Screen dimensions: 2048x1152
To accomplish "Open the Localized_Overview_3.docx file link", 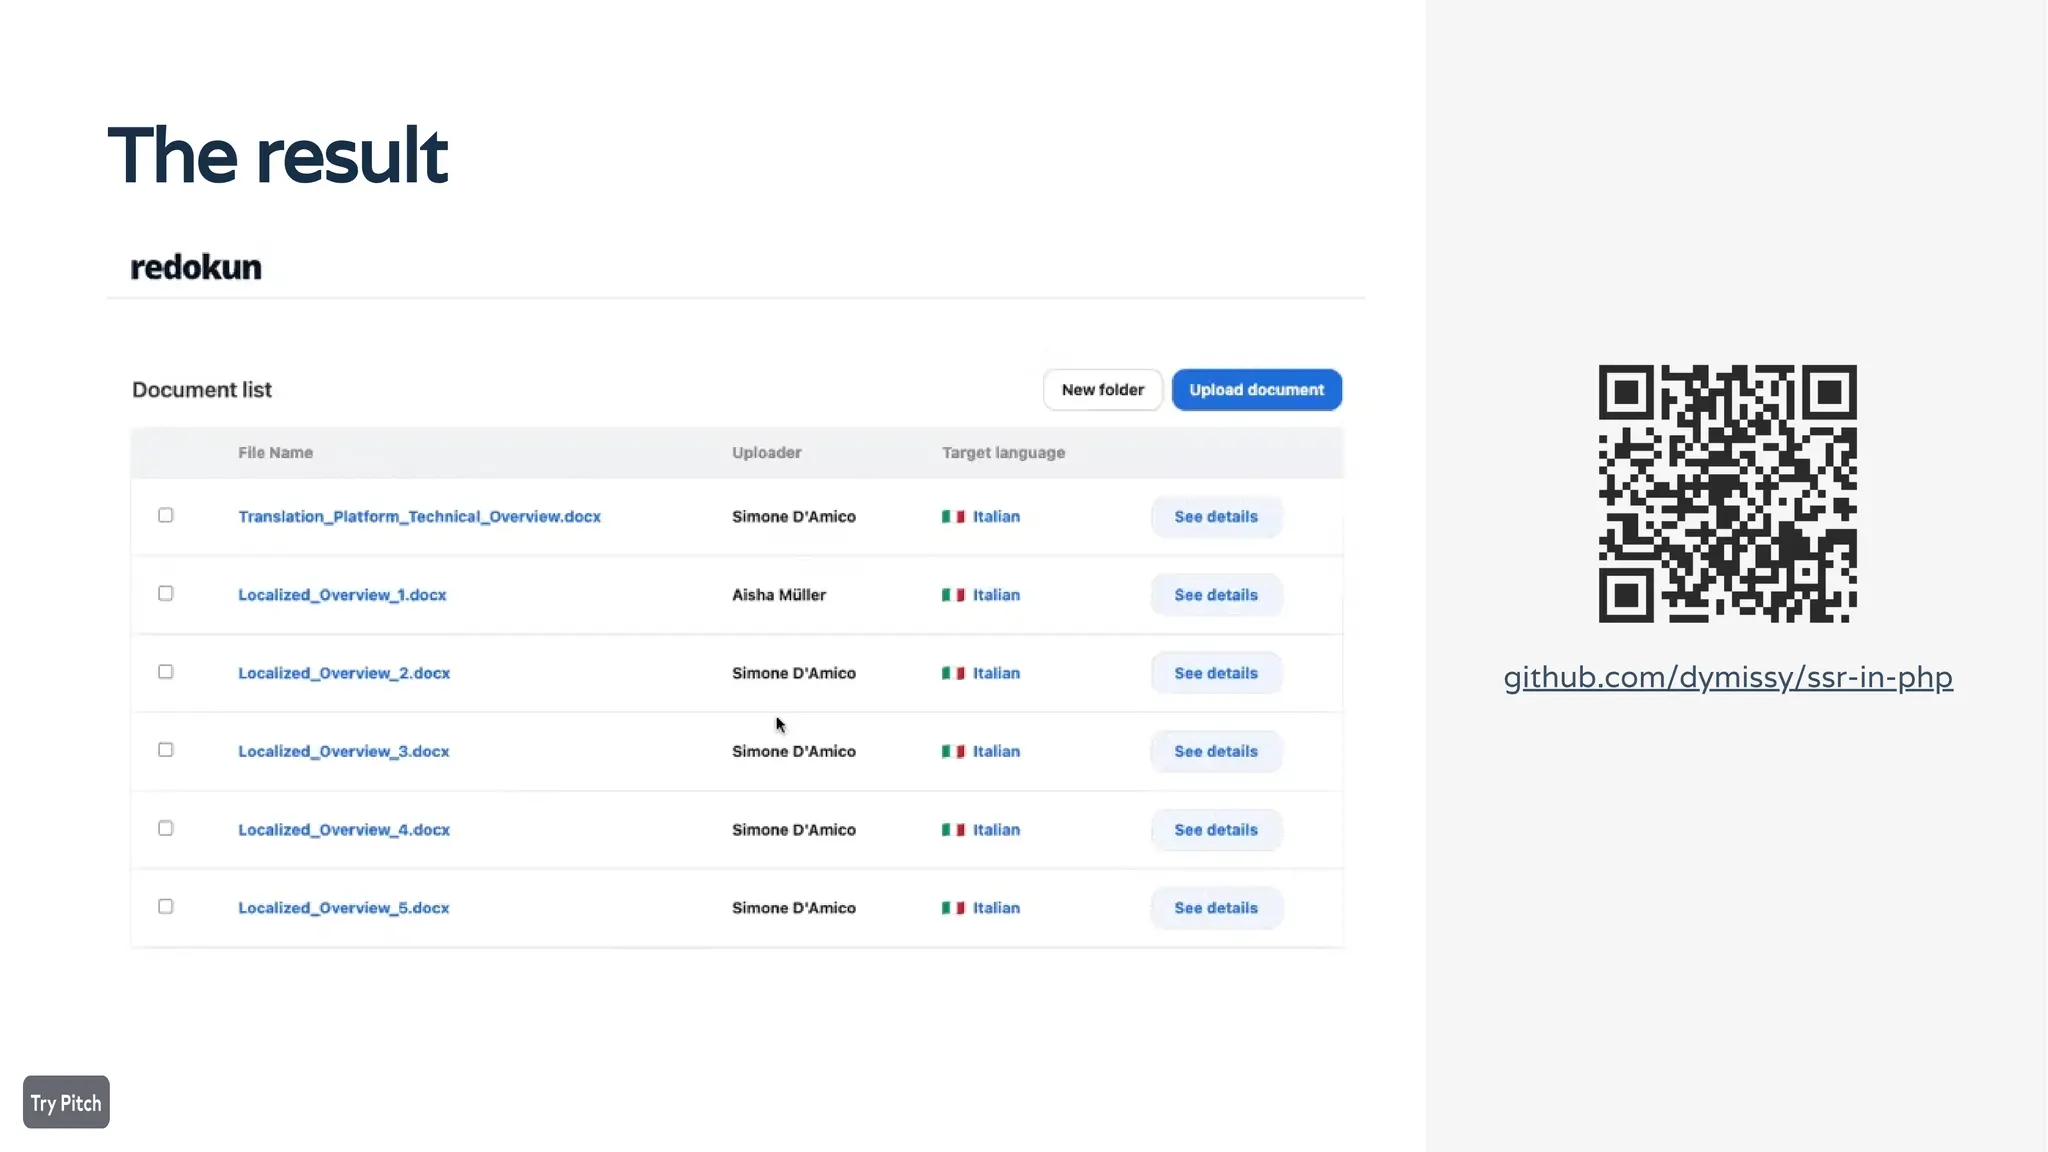I will [343, 751].
